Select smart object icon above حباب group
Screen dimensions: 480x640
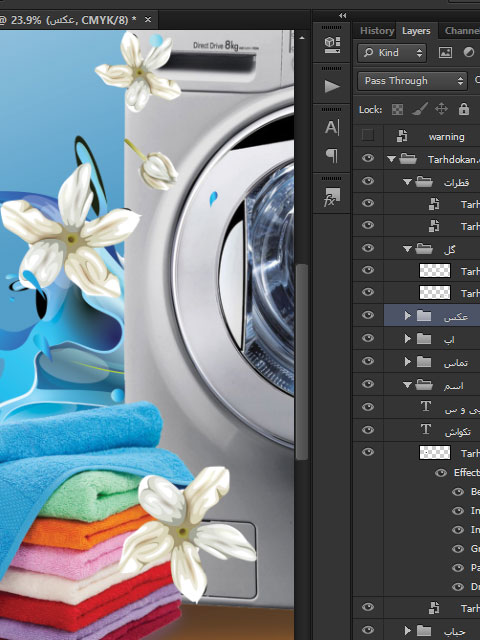434,608
